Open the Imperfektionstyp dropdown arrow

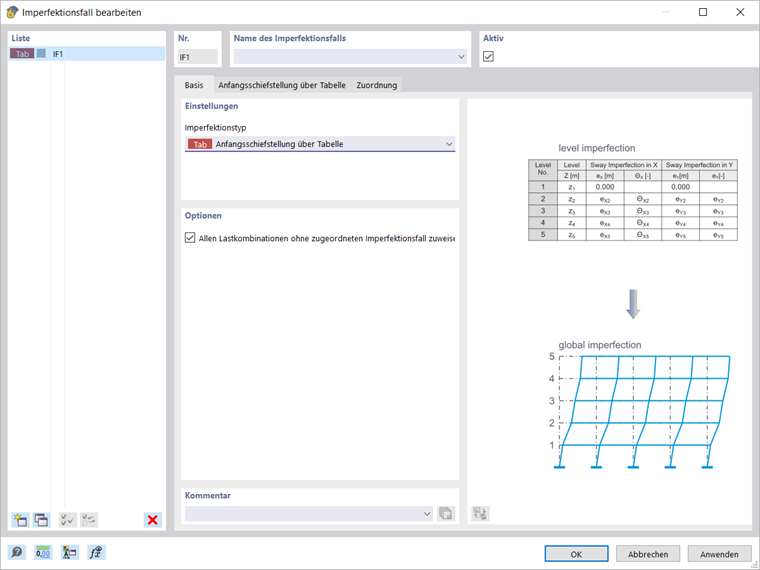449,144
